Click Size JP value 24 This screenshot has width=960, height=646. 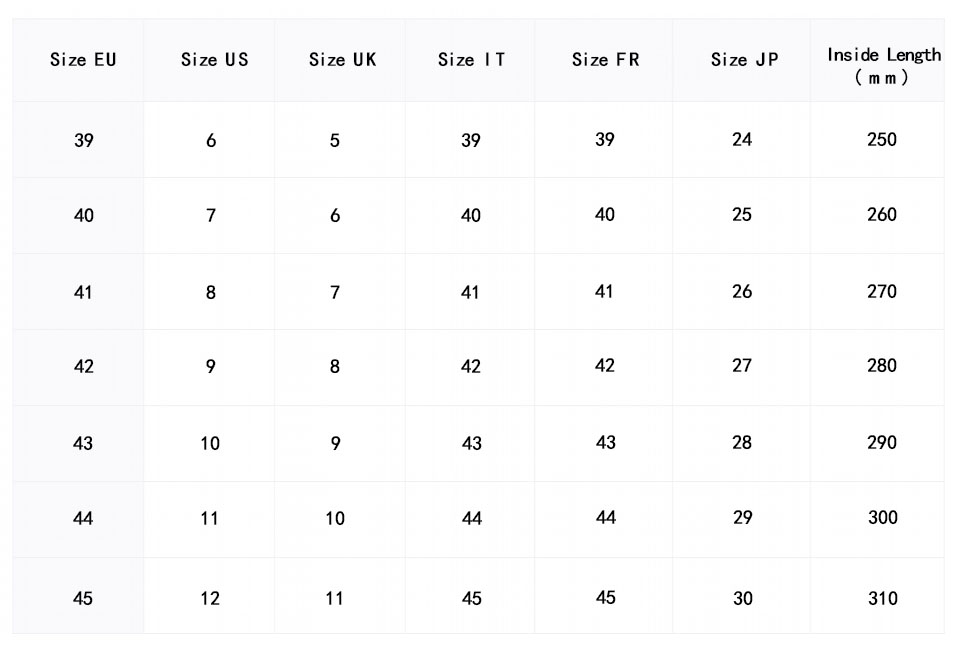click(x=742, y=140)
